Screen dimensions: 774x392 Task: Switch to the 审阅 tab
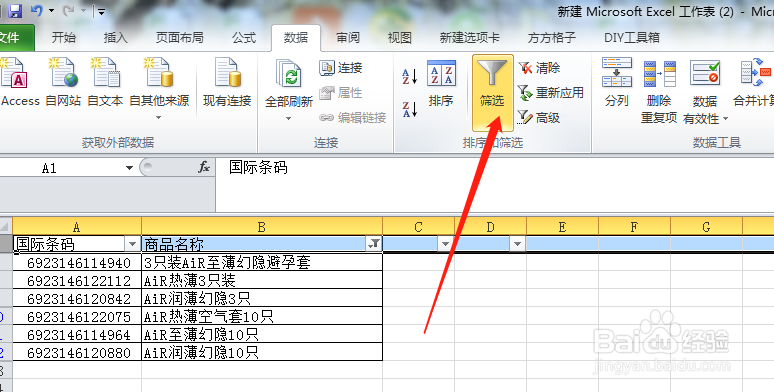(348, 38)
